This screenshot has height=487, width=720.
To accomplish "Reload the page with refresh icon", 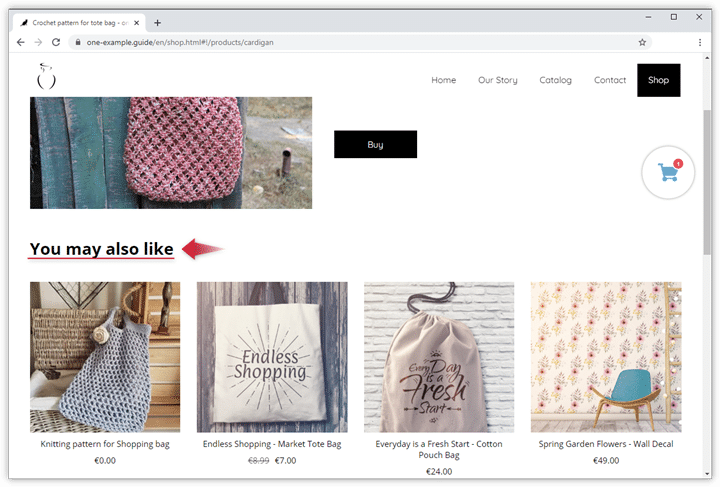I will tap(56, 42).
